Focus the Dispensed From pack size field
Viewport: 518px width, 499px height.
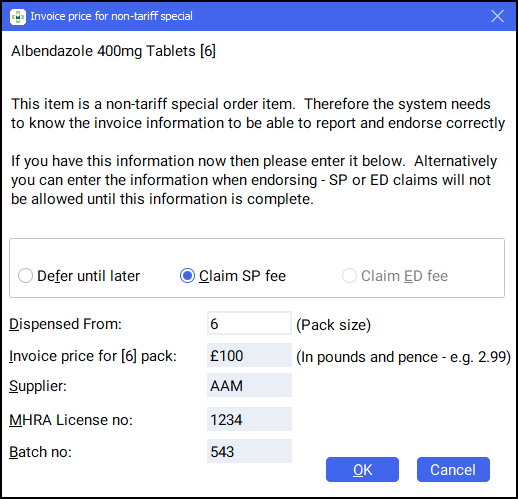[x=249, y=323]
